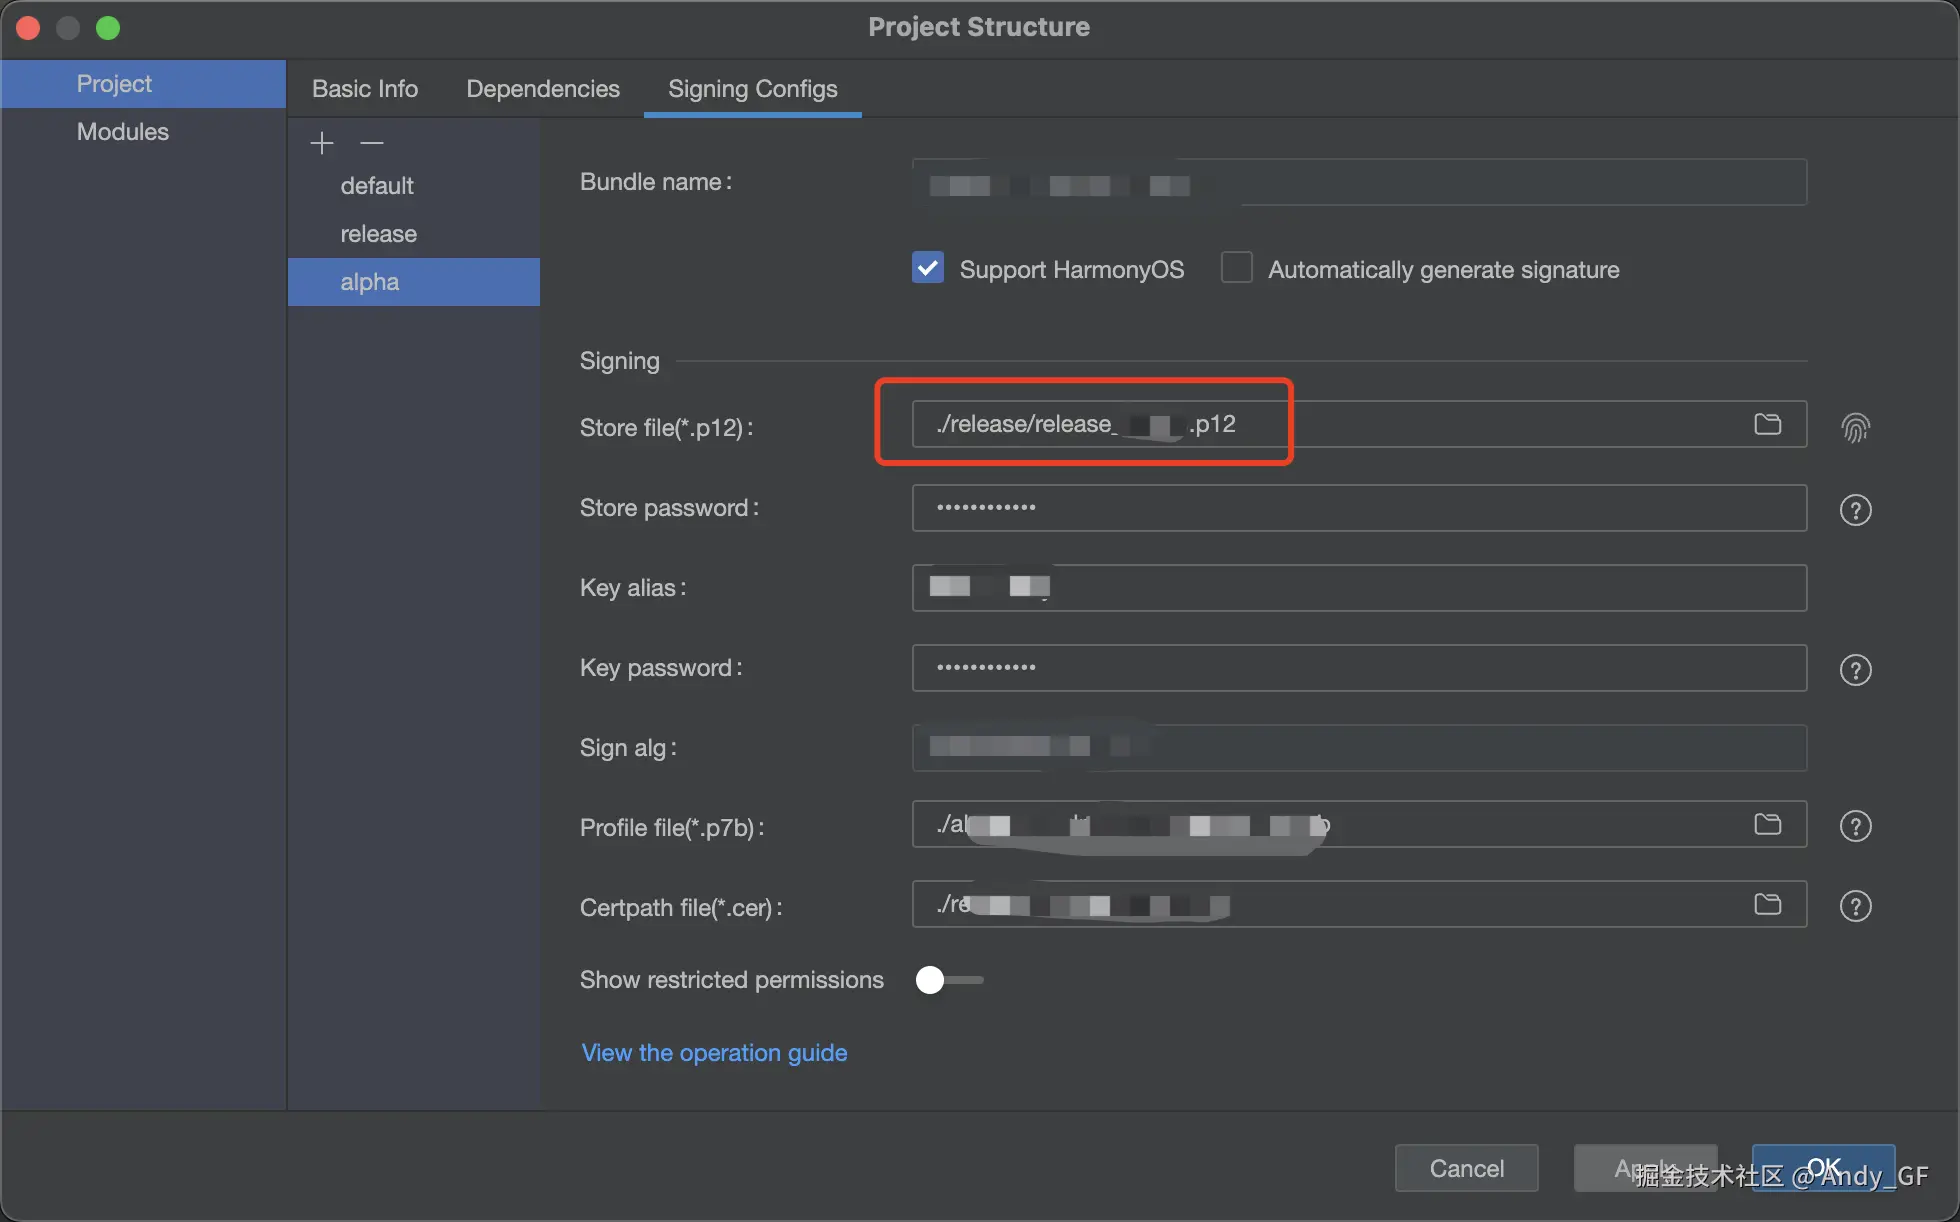Open View the operation guide link
Screen dimensions: 1960x1222
coord(714,1053)
